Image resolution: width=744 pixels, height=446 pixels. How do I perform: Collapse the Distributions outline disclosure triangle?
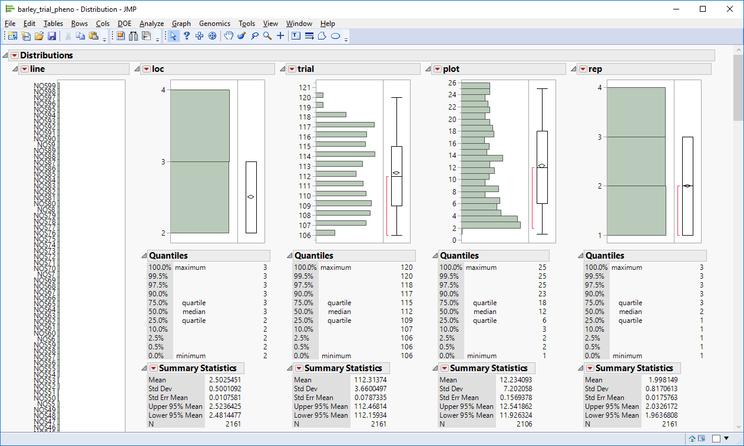tap(5, 56)
